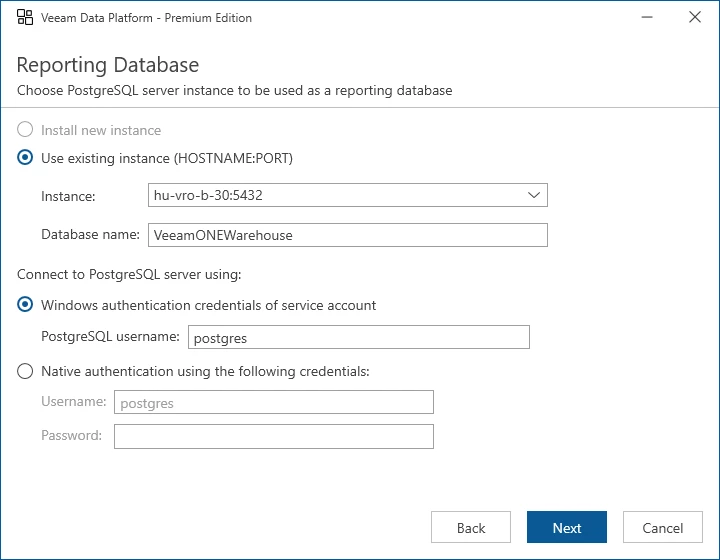Screen dimensions: 720x560
Task: Click the Reporting Database heading
Action: pyautogui.click(x=108, y=65)
